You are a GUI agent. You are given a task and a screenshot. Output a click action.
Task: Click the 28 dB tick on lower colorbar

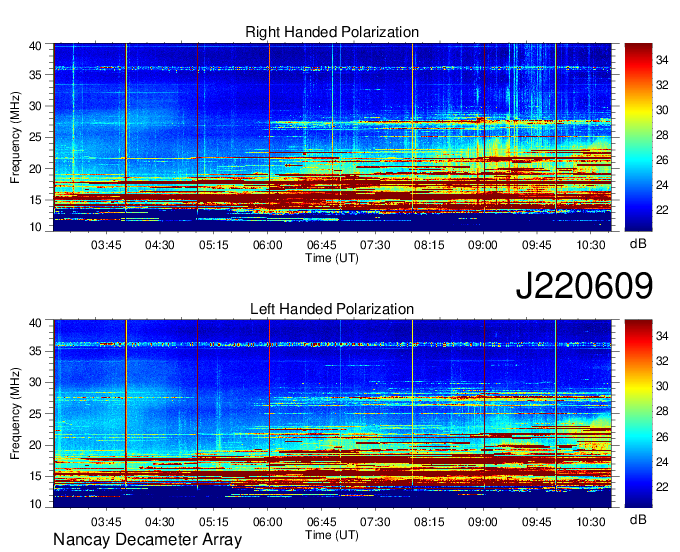click(x=662, y=412)
